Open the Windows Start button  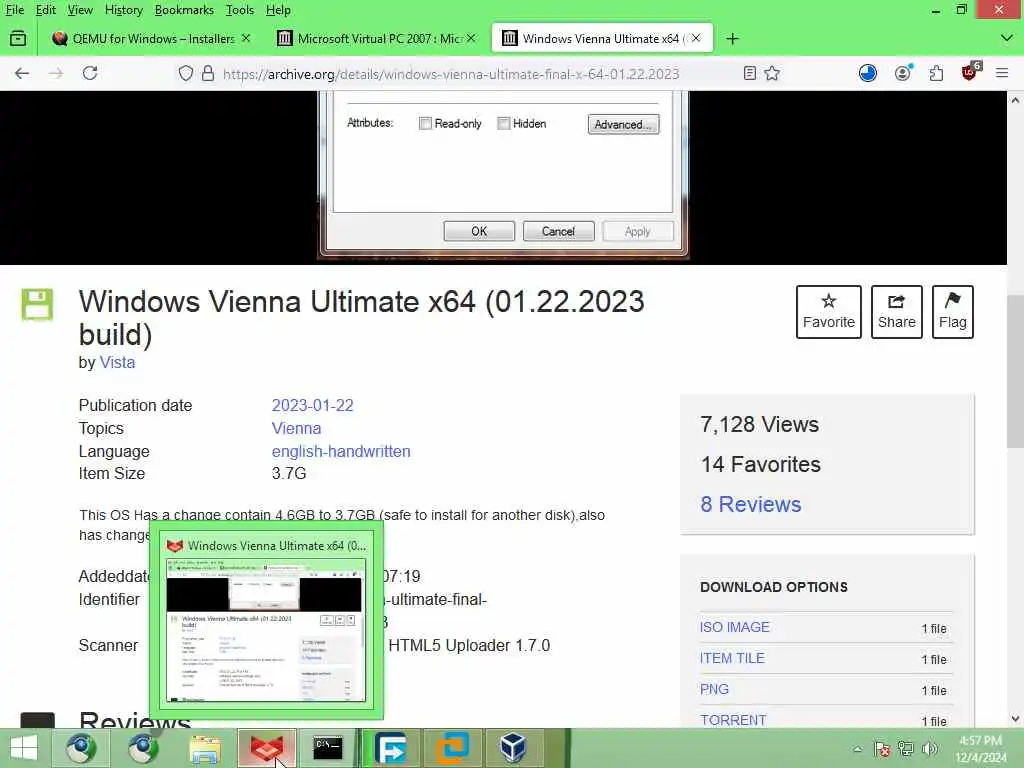click(x=24, y=748)
